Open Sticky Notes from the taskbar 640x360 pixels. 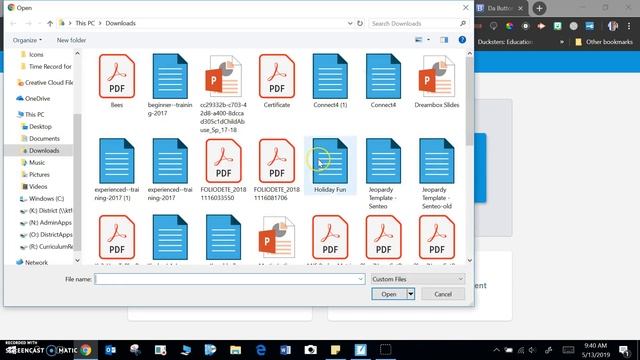point(336,350)
